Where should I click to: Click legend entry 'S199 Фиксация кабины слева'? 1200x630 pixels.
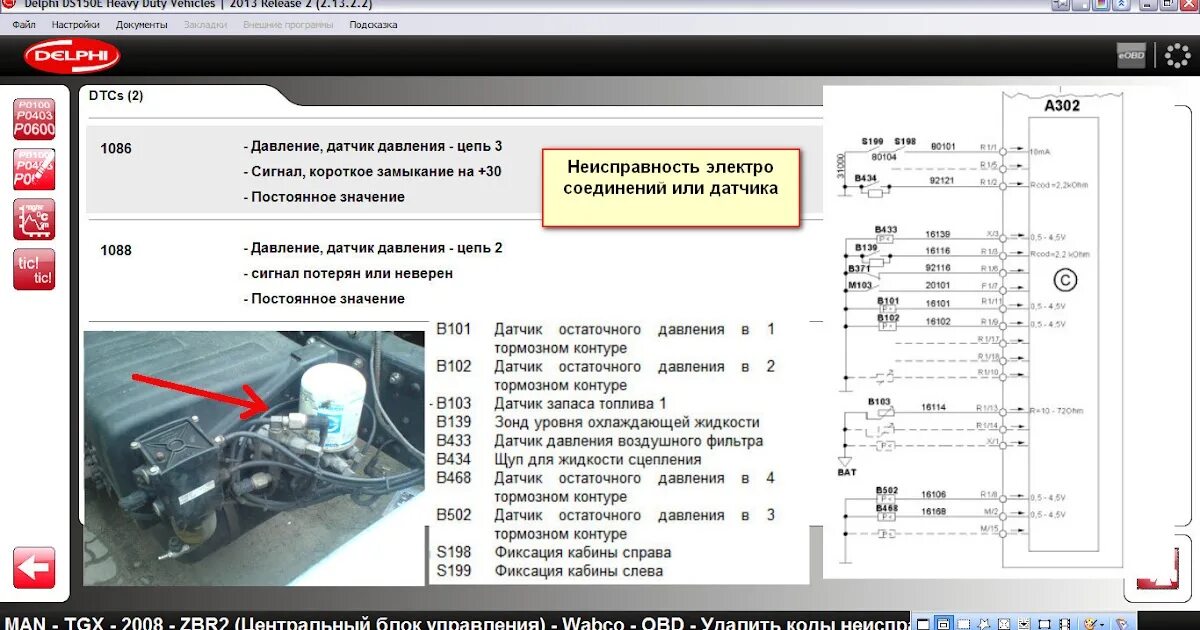click(550, 571)
